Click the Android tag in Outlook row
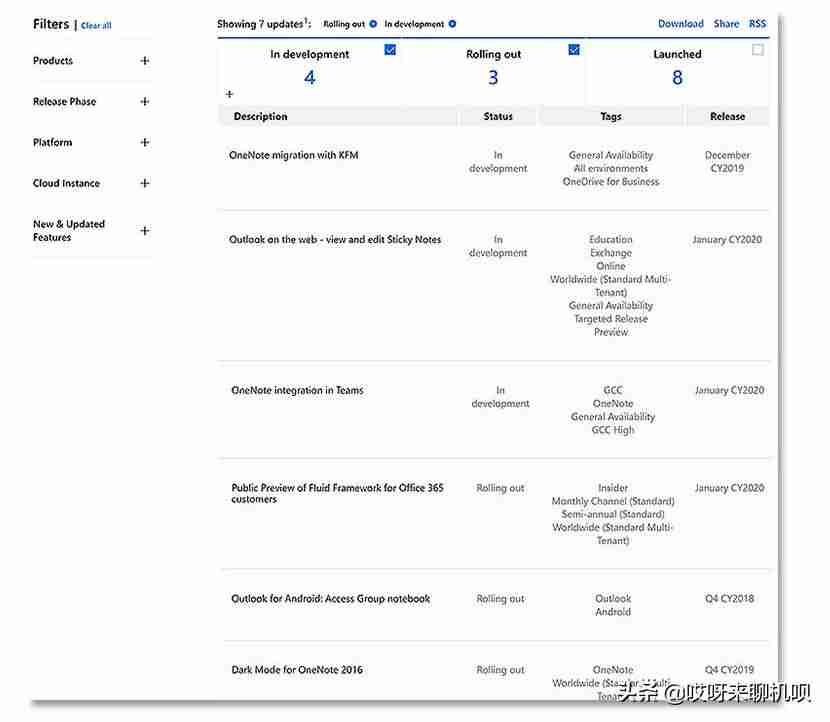Image resolution: width=830 pixels, height=722 pixels. [x=613, y=612]
